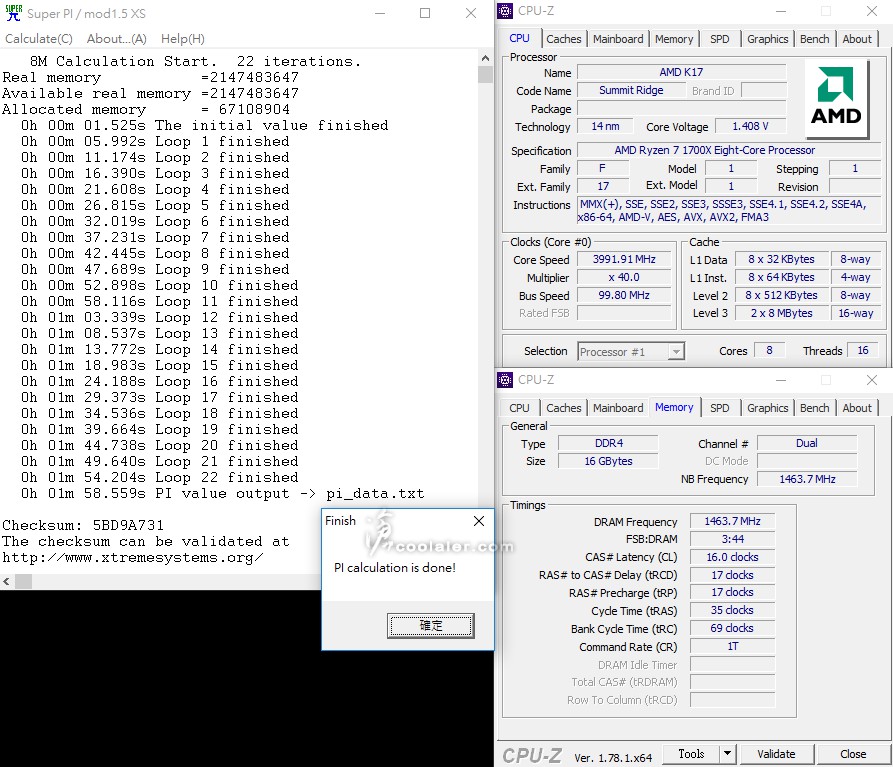Screen dimensions: 893x767
Task: Switch to Memory tab in upper CPU-Z window
Action: 674,39
